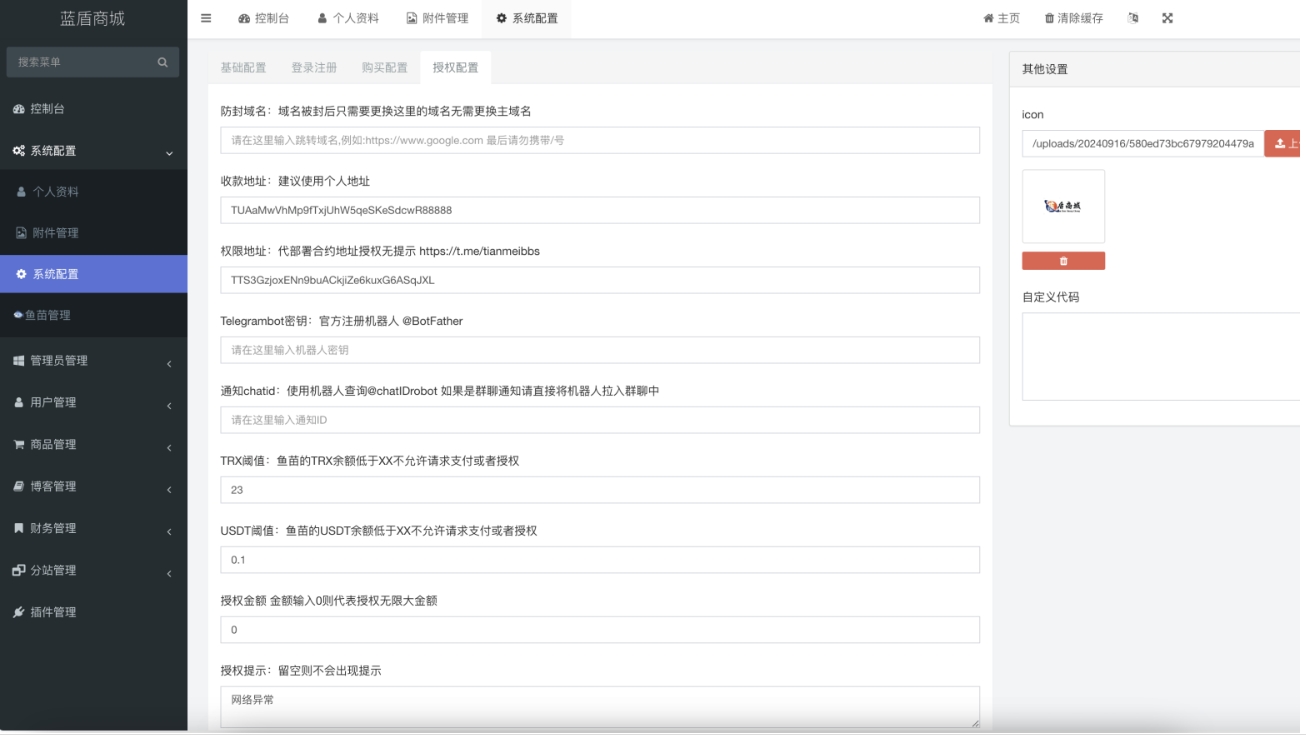This screenshot has width=1306, height=735.
Task: Switch to the 基础配置 tab
Action: (243, 68)
